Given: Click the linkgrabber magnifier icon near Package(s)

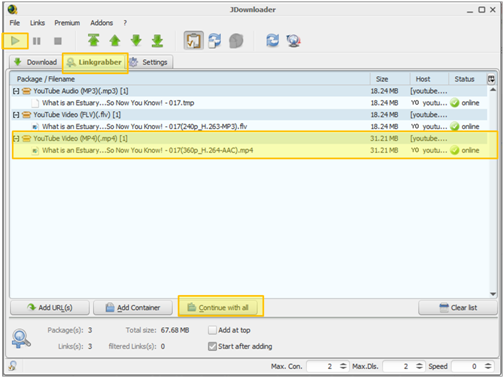Looking at the screenshot, I should (21, 338).
